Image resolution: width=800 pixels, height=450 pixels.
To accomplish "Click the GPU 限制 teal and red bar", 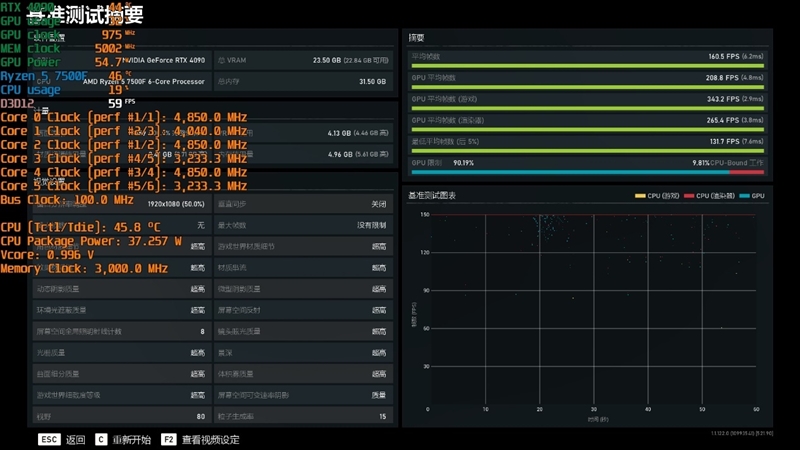I will [x=587, y=172].
